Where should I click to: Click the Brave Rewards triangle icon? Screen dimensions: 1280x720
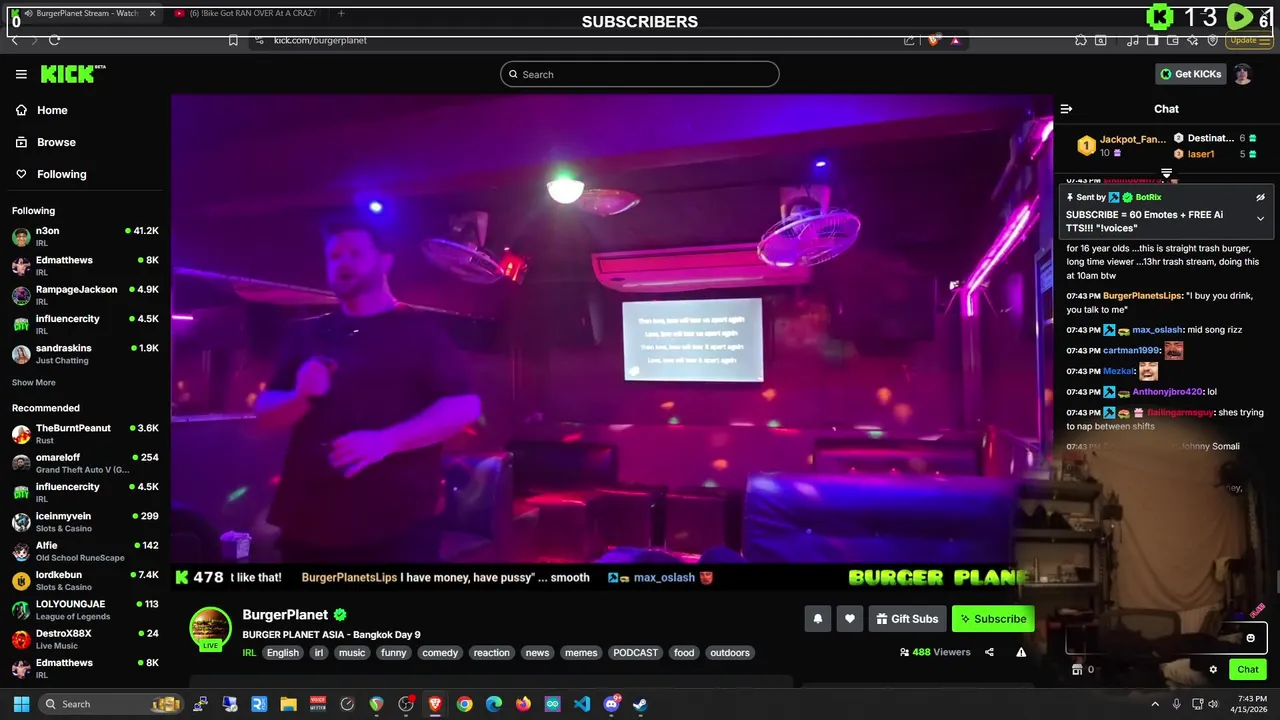tap(956, 40)
